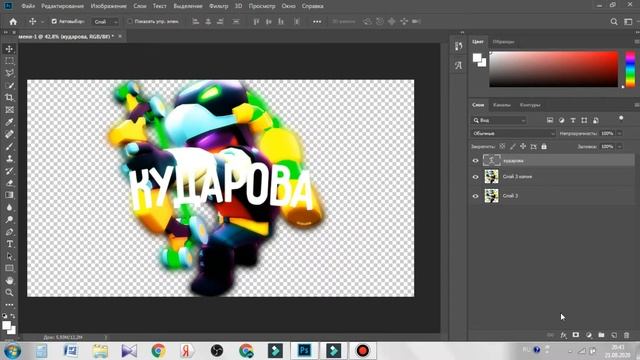This screenshot has height=360, width=640.
Task: Switch to the Каналы tab
Action: 502,105
